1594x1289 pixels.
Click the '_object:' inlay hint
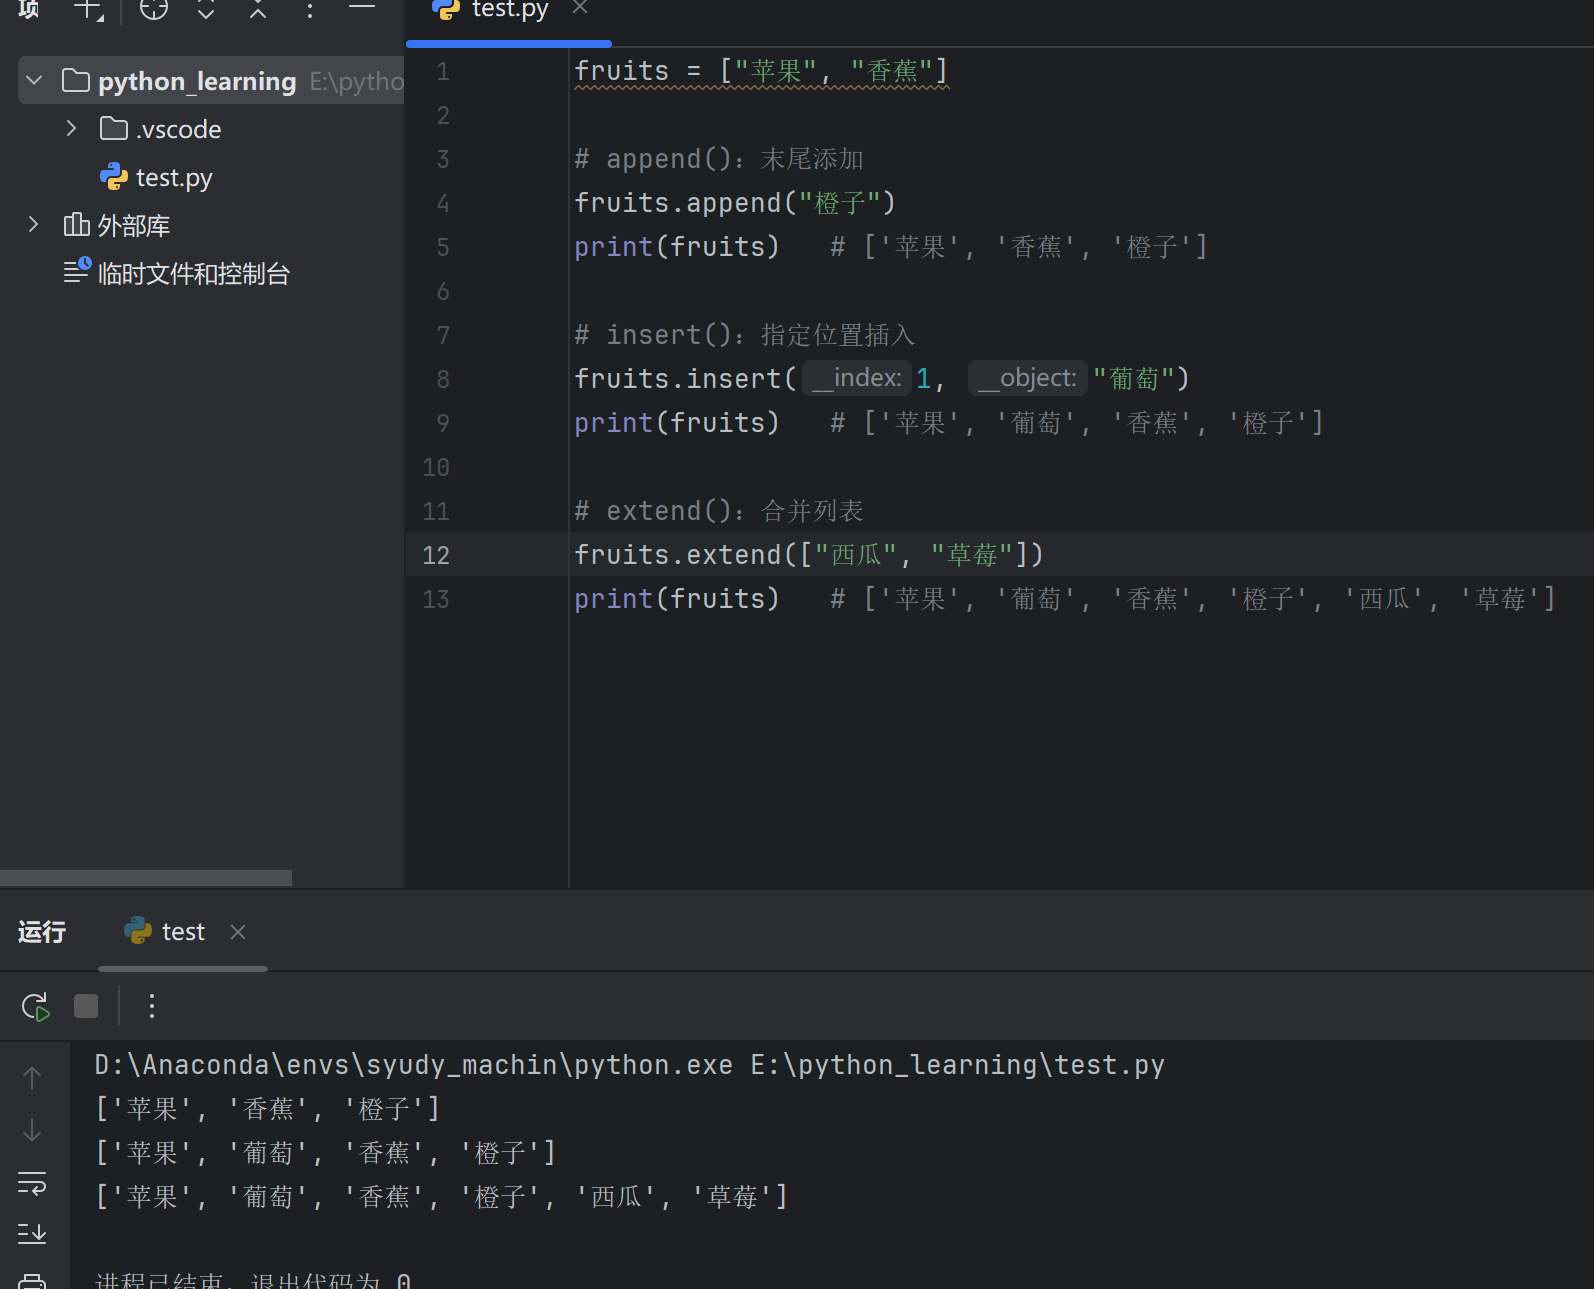pyautogui.click(x=1027, y=378)
